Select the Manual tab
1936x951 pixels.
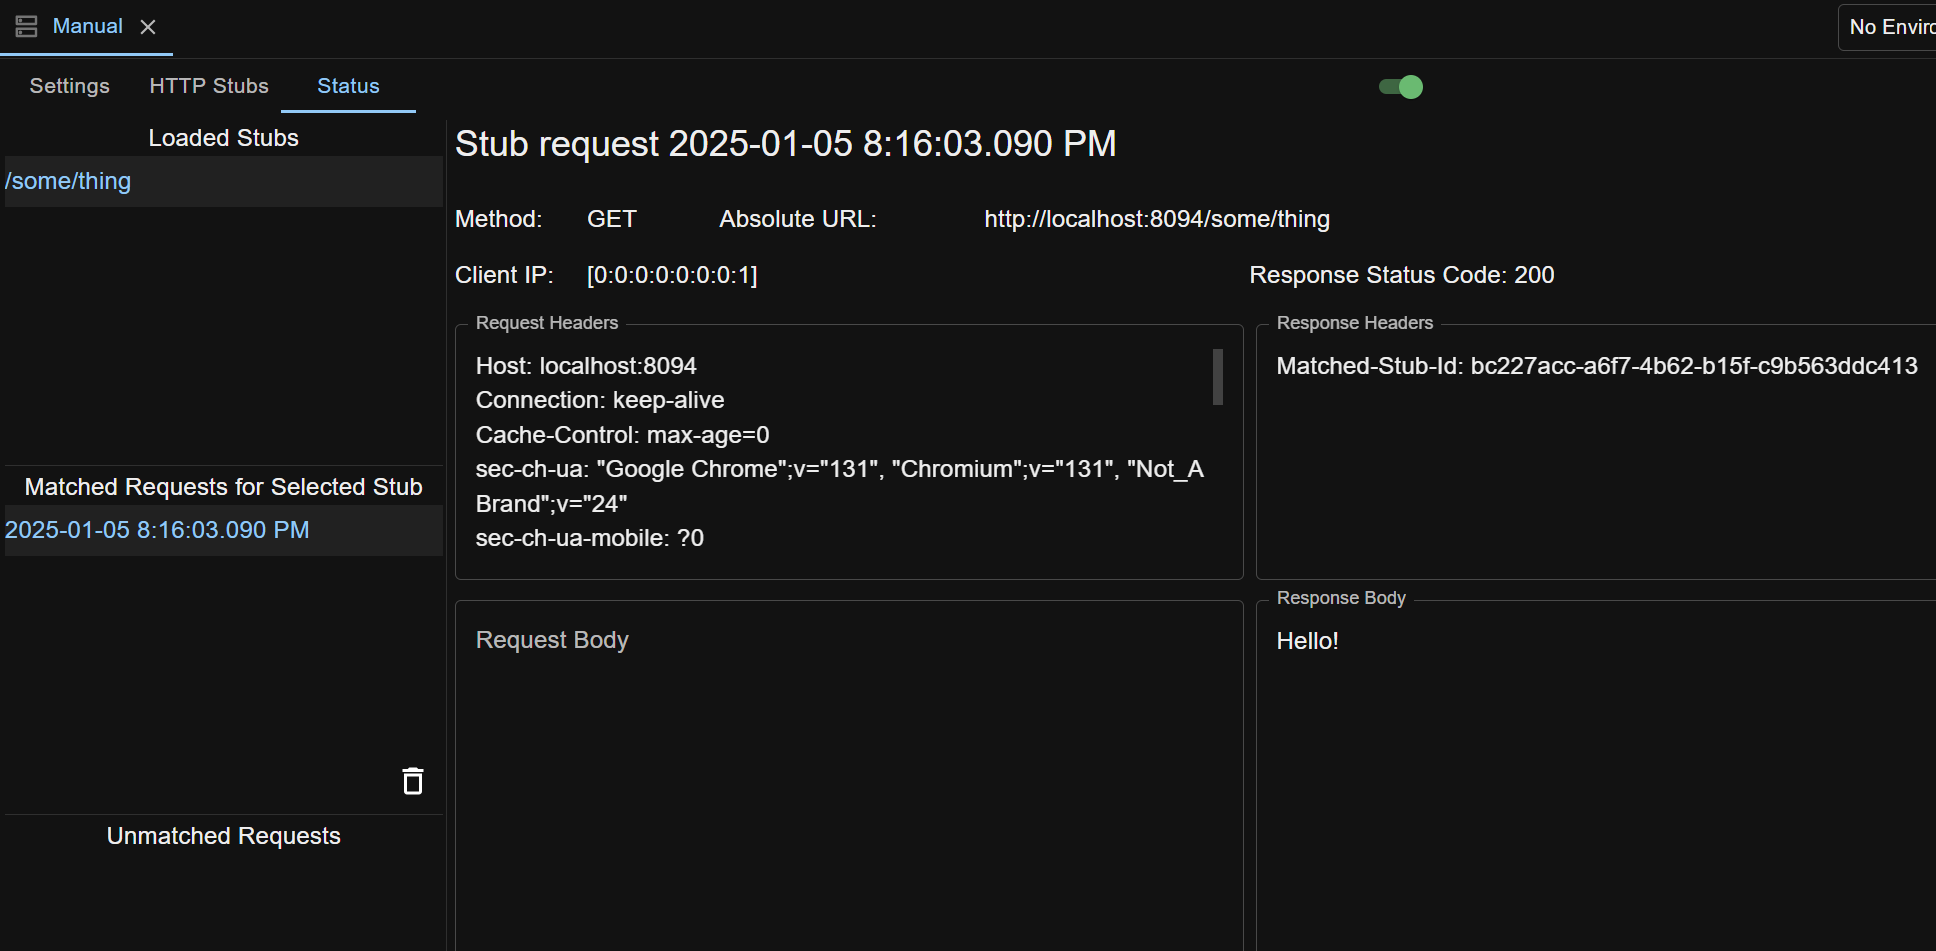tap(88, 27)
